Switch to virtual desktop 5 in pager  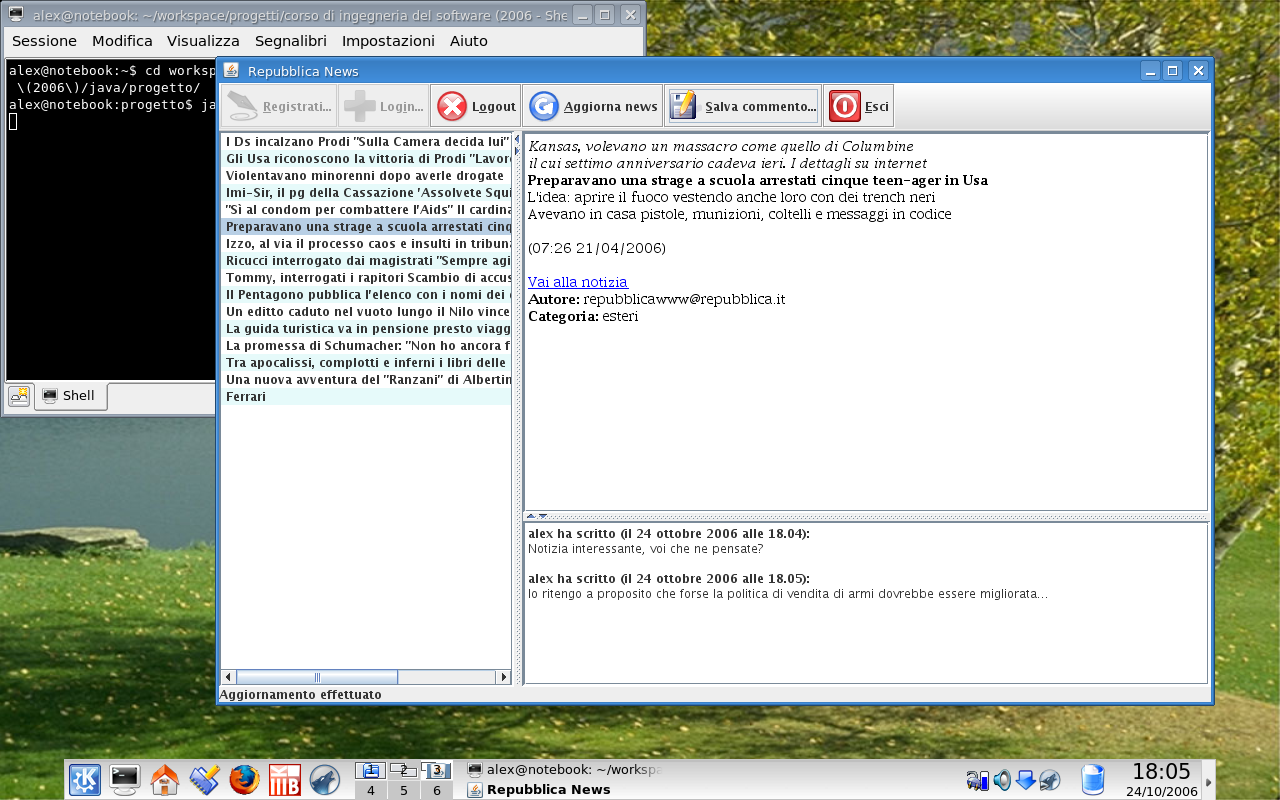tap(403, 790)
